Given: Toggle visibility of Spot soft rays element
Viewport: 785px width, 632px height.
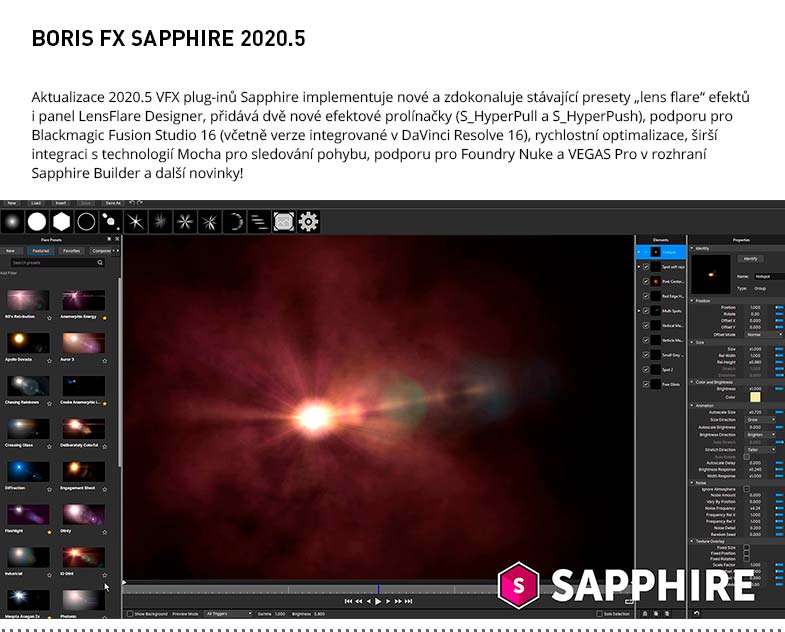Looking at the screenshot, I should 646,267.
